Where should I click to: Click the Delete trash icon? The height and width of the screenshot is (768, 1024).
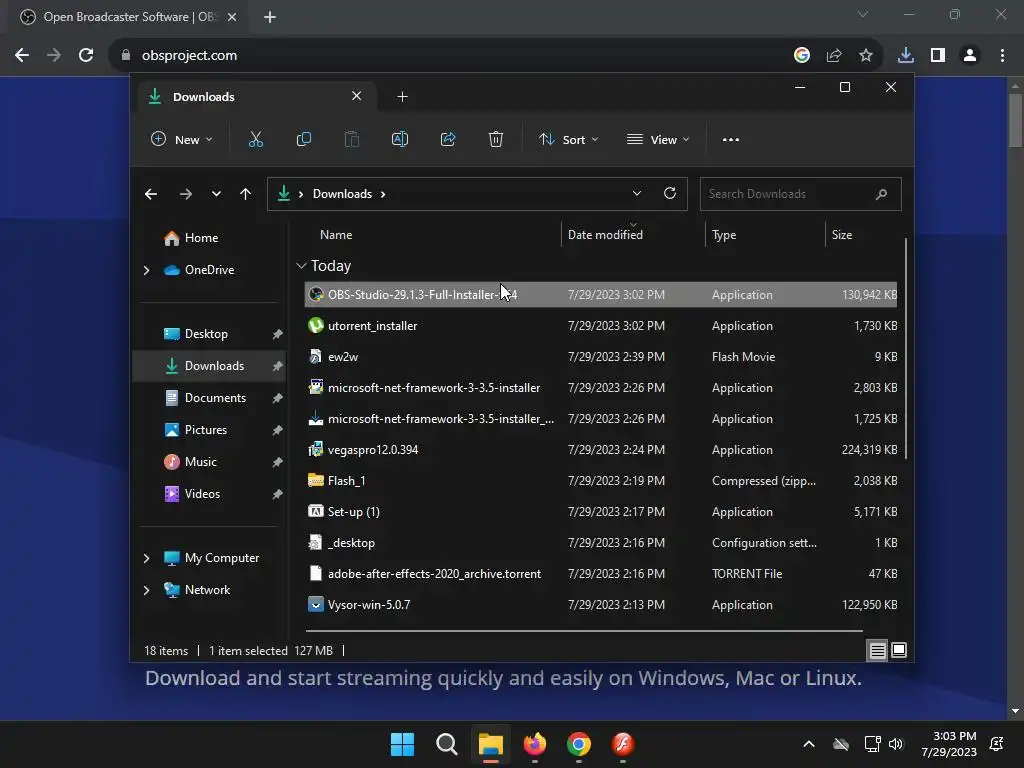pyautogui.click(x=496, y=140)
